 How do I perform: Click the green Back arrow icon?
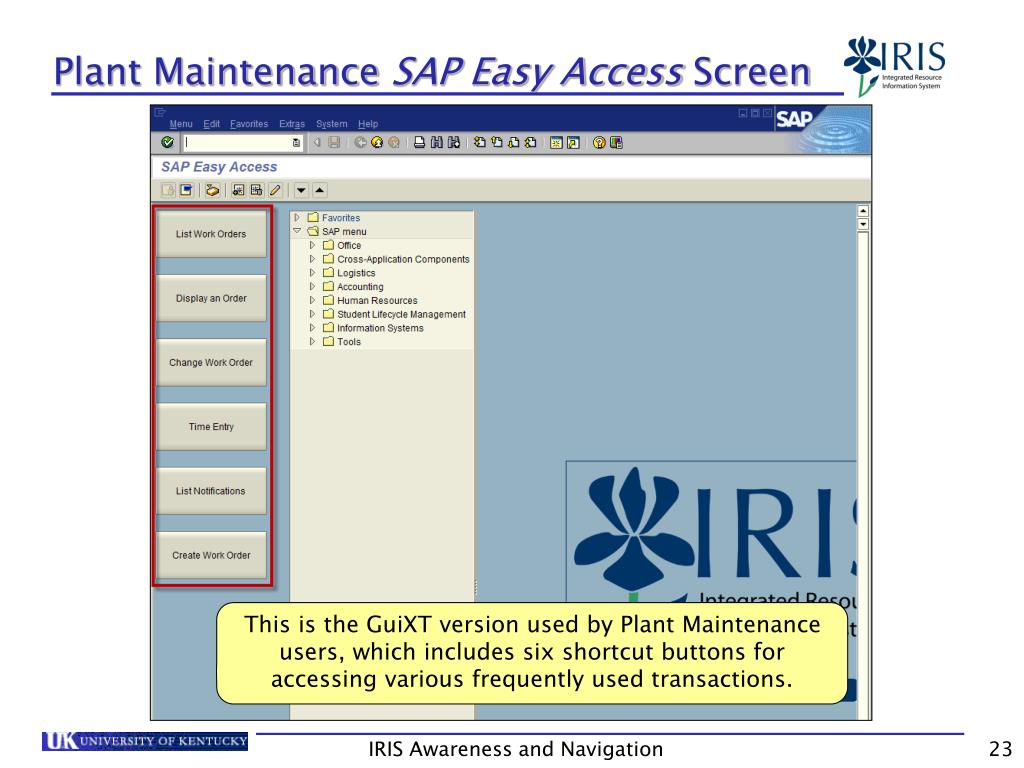click(x=360, y=142)
